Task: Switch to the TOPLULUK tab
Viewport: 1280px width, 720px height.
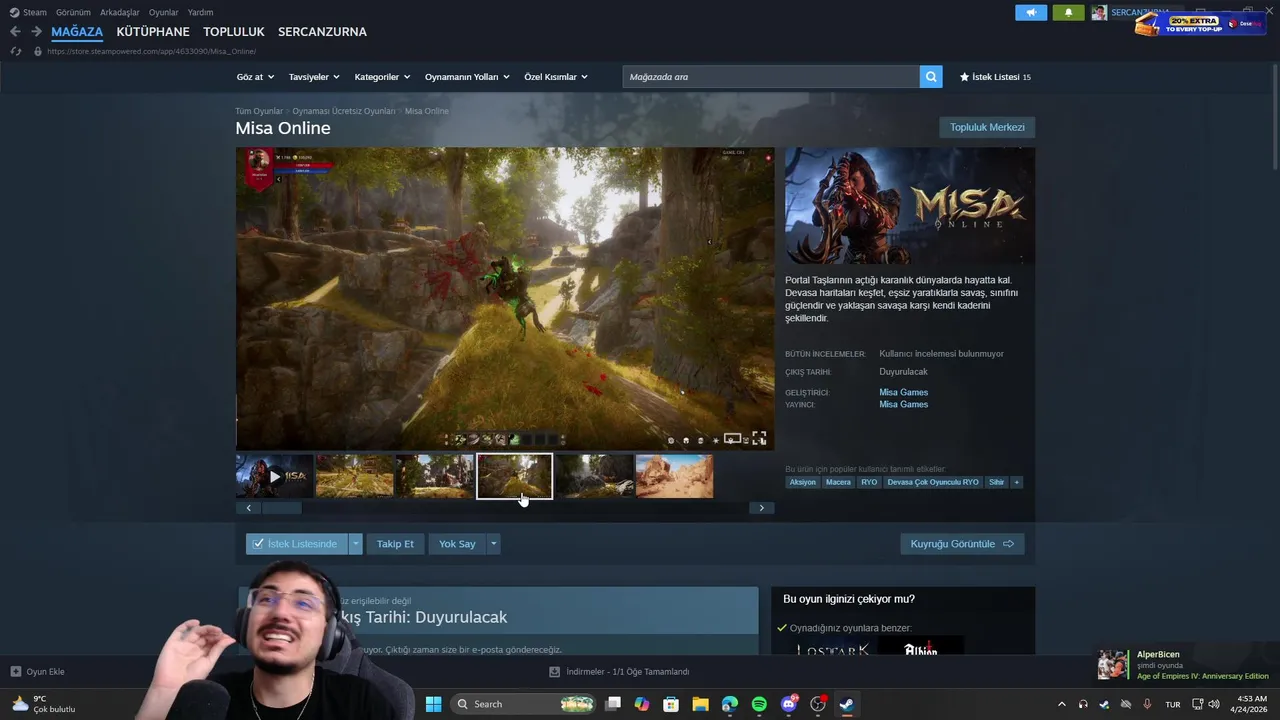Action: [234, 32]
